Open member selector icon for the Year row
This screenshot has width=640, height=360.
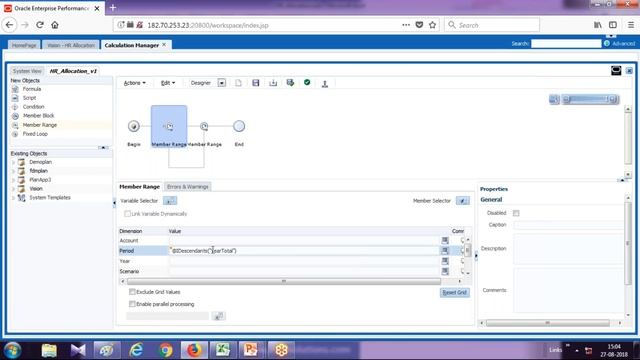click(445, 261)
